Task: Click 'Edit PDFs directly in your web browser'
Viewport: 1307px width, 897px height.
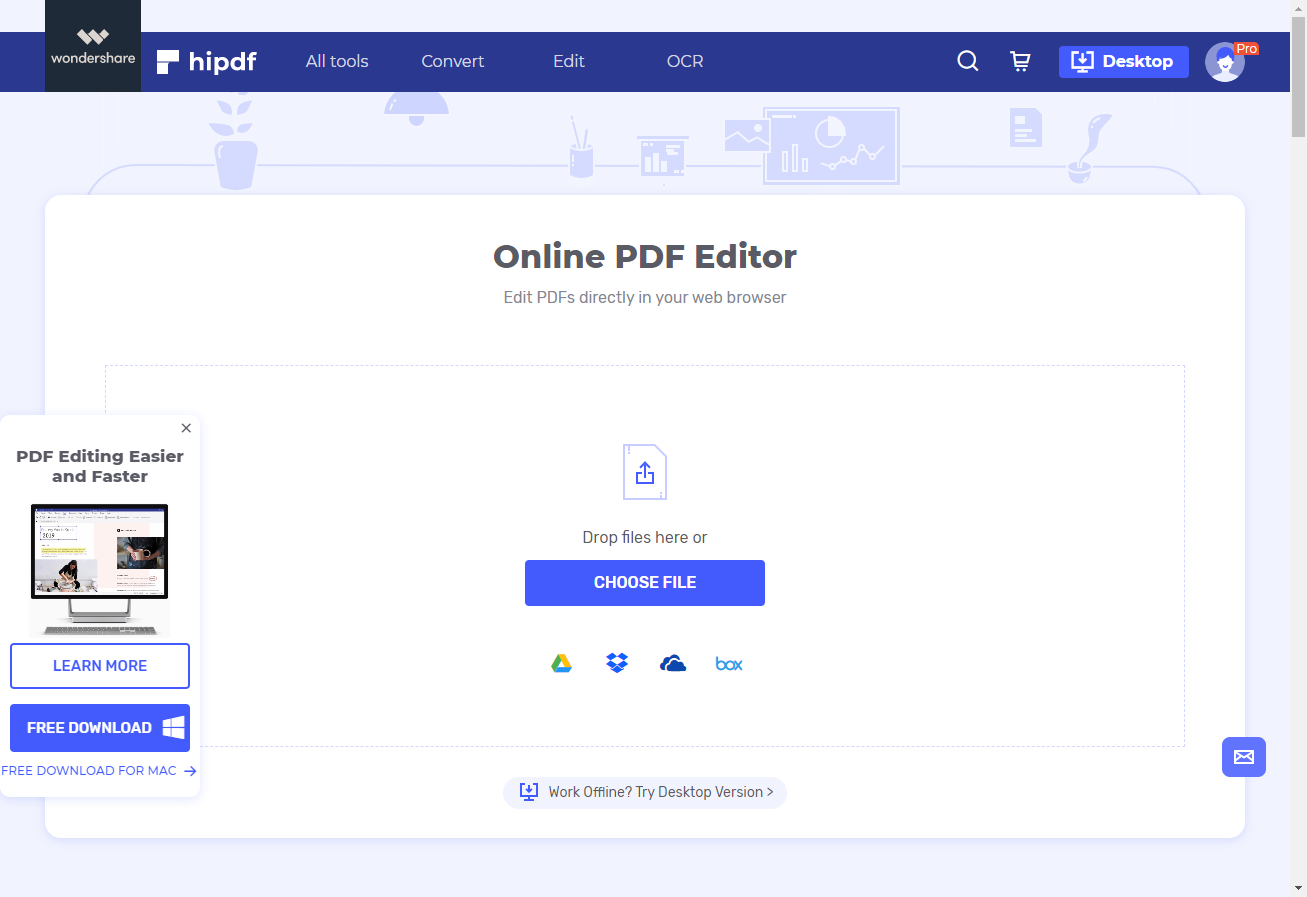Action: [645, 297]
